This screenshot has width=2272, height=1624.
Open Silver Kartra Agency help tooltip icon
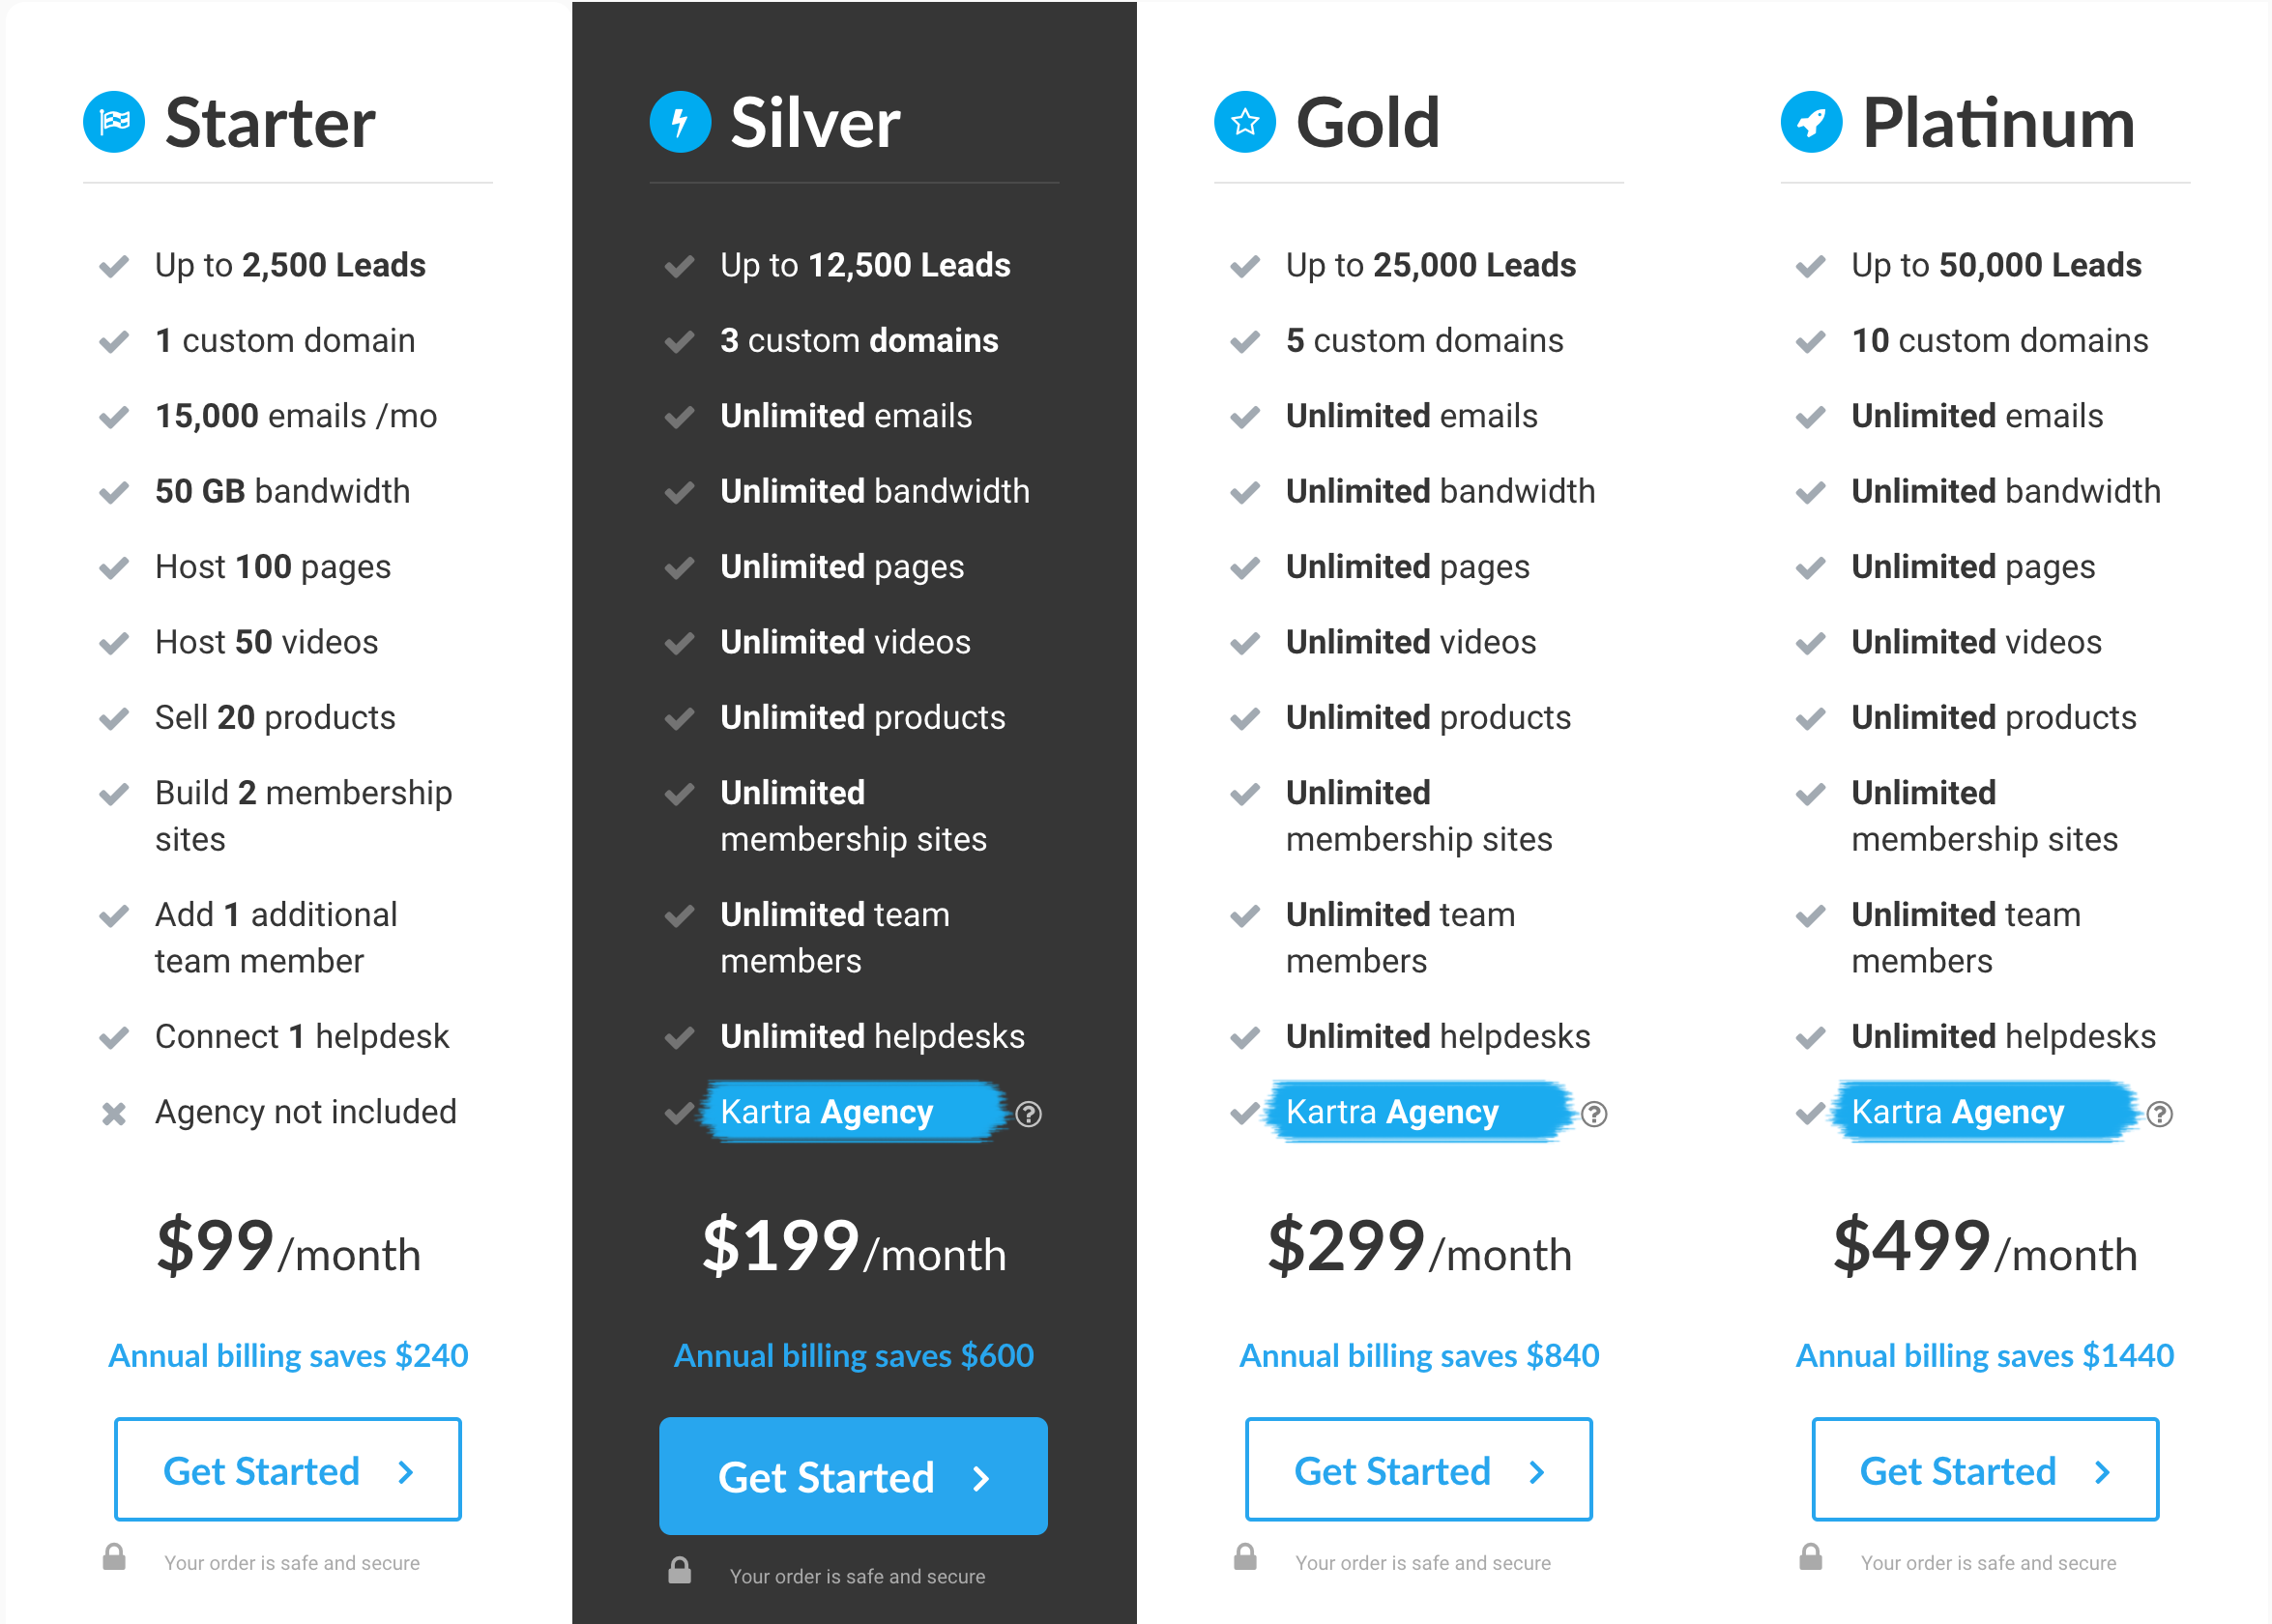1028,1114
